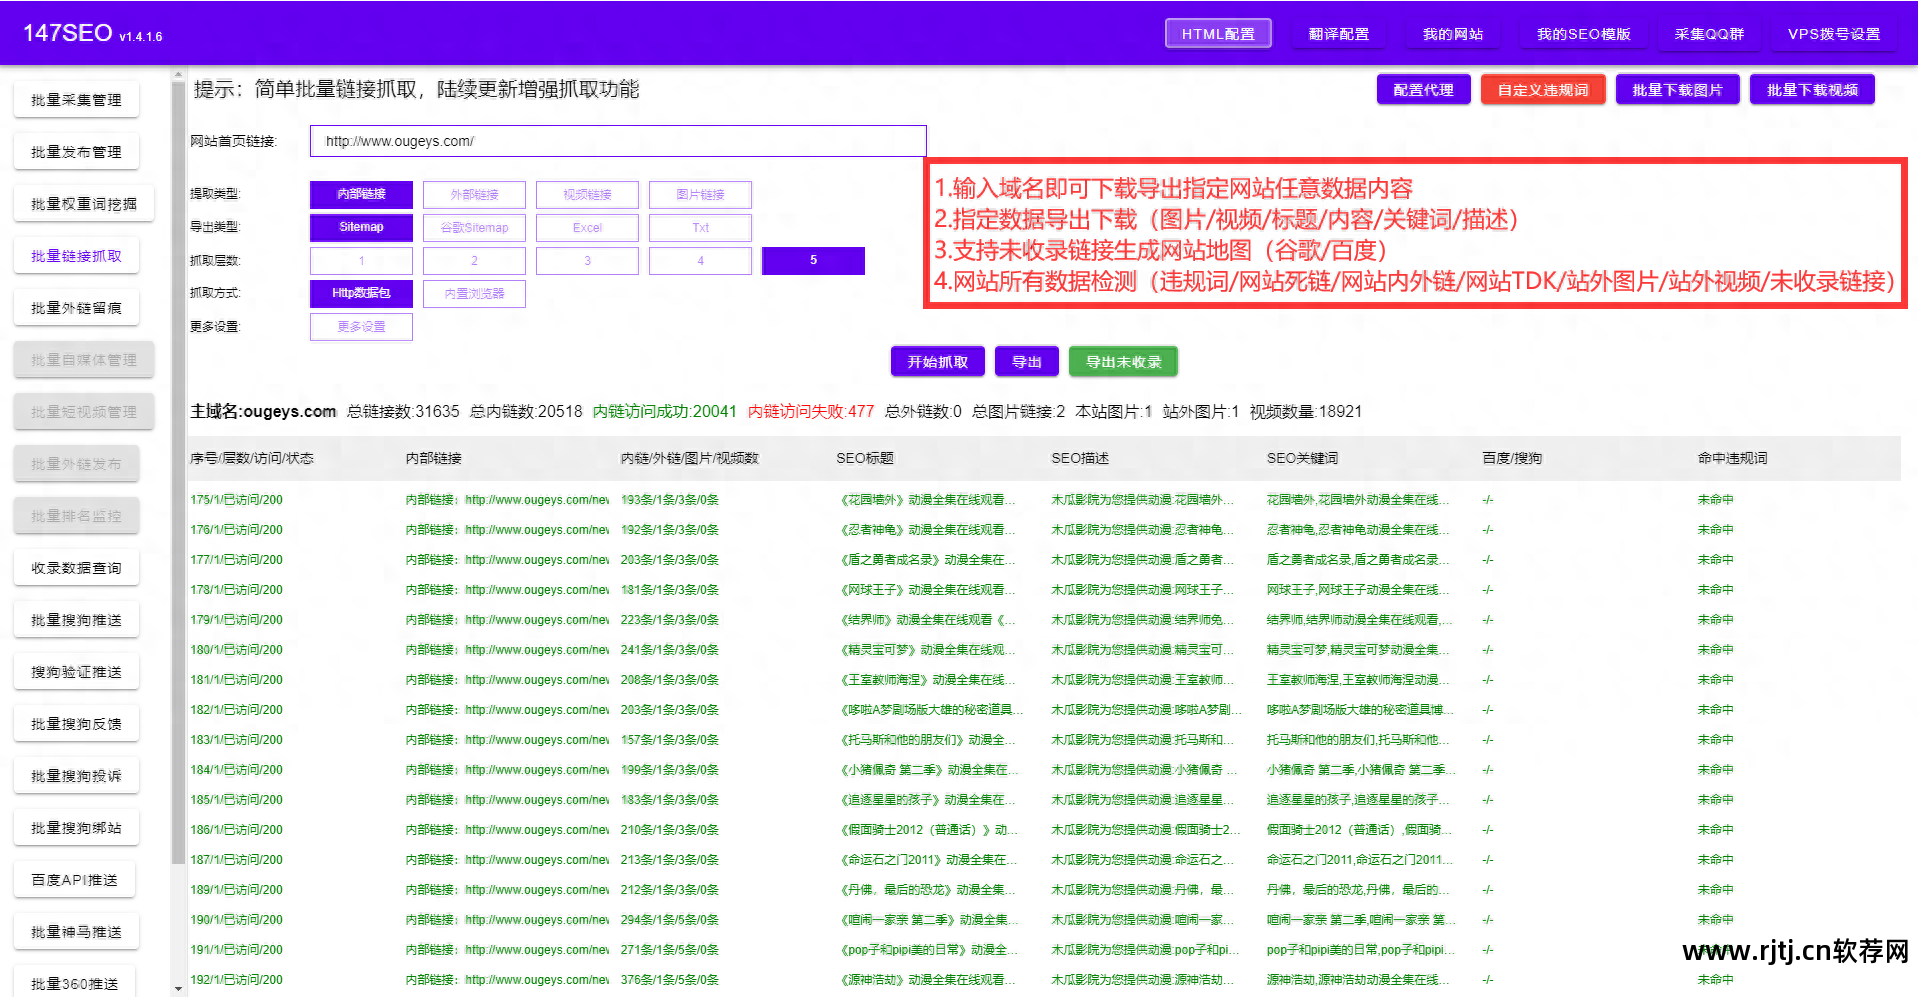
Task: Open the 更多设置 options panel
Action: click(361, 326)
